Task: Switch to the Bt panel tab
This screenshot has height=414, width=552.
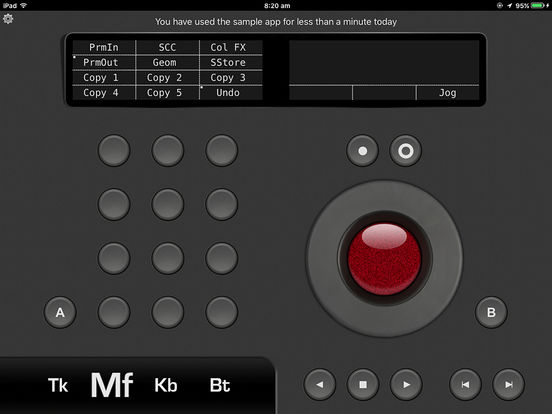Action: pyautogui.click(x=220, y=385)
